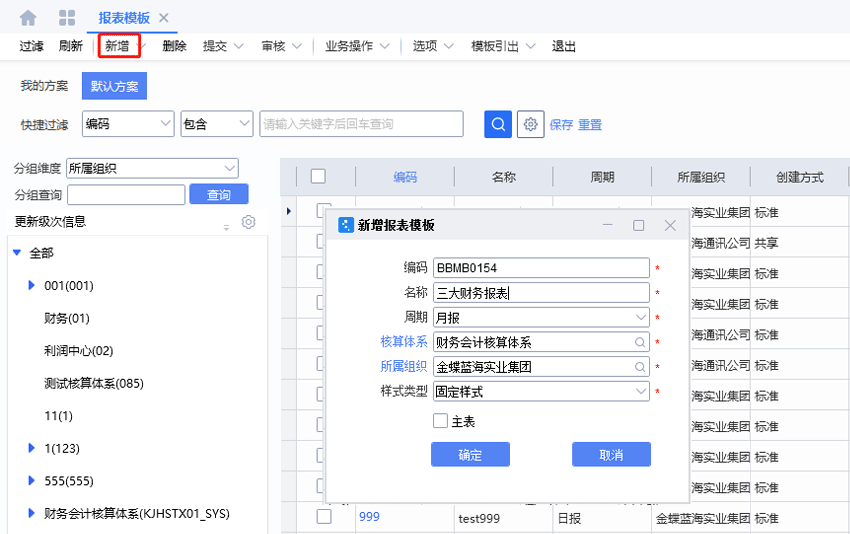Open the gear icon beside 更新级次信息

(249, 222)
